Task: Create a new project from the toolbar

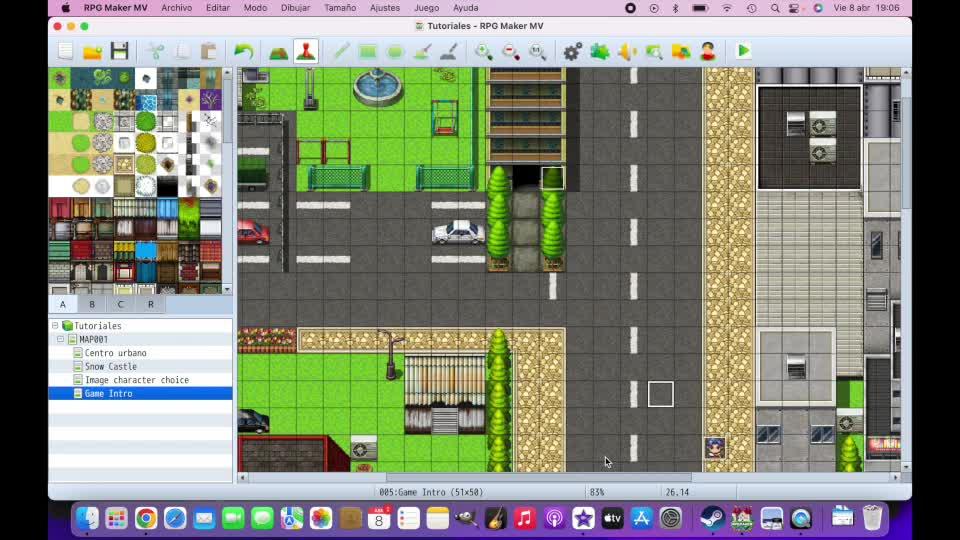Action: (x=66, y=51)
